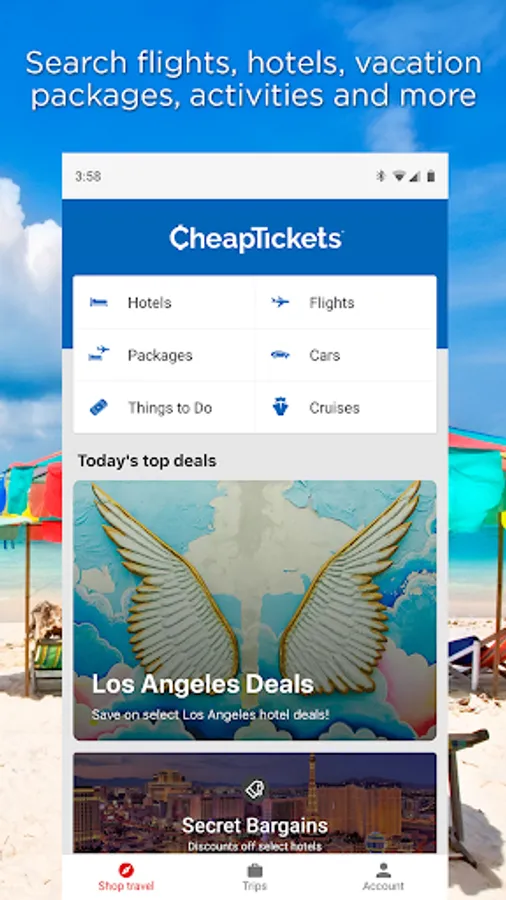The image size is (506, 900).
Task: Switch to the Account tab
Action: pyautogui.click(x=383, y=876)
